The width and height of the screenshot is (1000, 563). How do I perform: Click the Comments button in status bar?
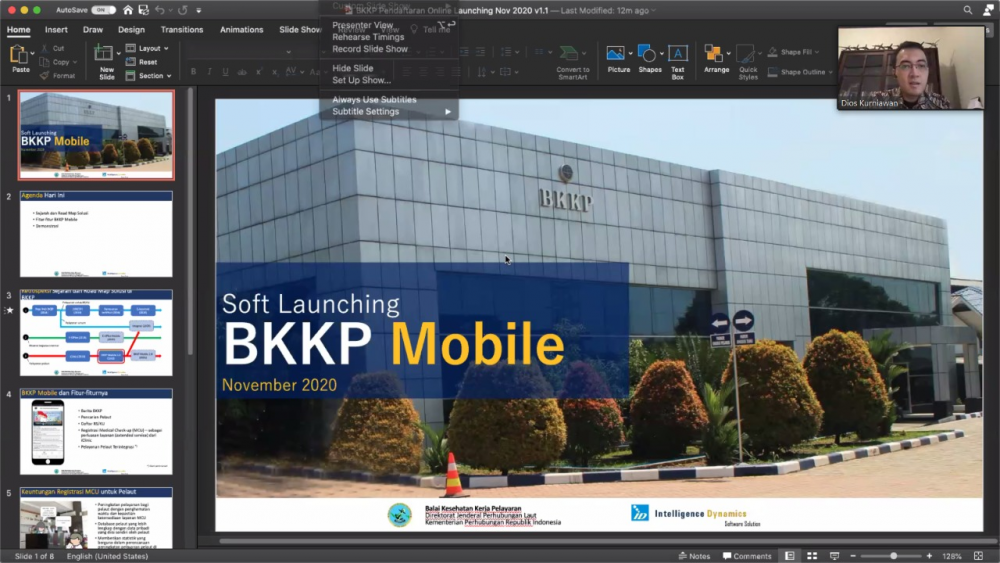[x=747, y=556]
